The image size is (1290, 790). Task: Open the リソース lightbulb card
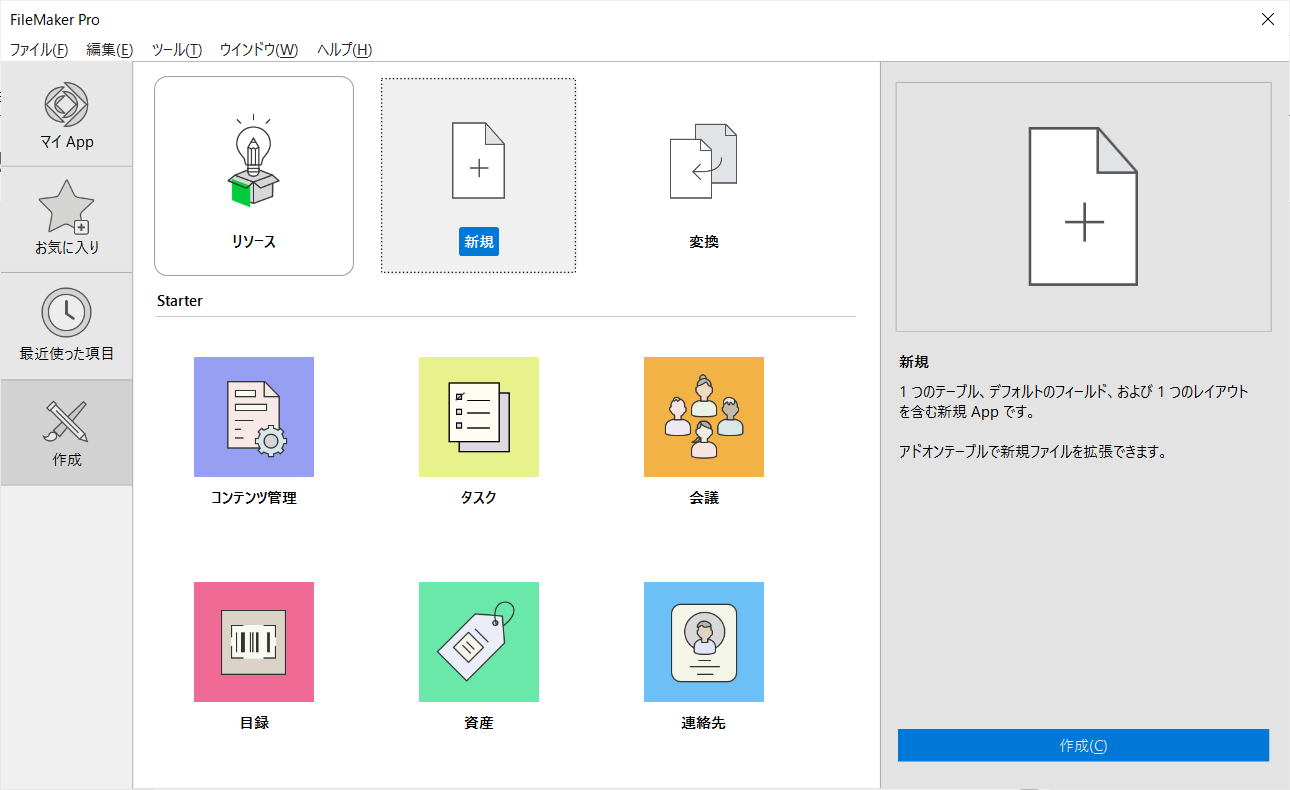pyautogui.click(x=254, y=175)
